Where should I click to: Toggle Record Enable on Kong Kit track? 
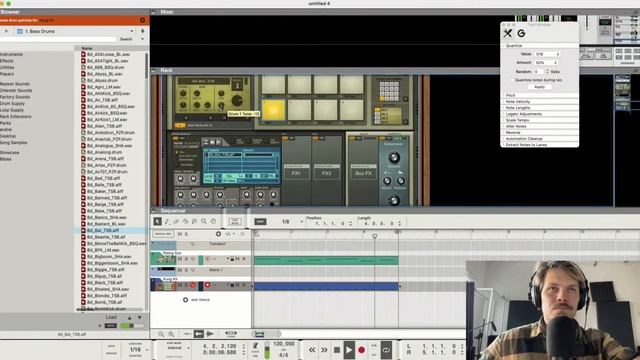pos(207,285)
